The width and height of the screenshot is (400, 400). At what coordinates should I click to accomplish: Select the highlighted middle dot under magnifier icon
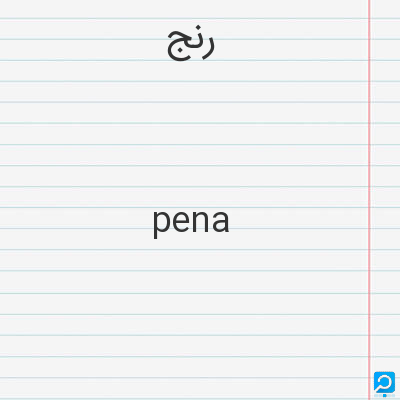(384, 396)
